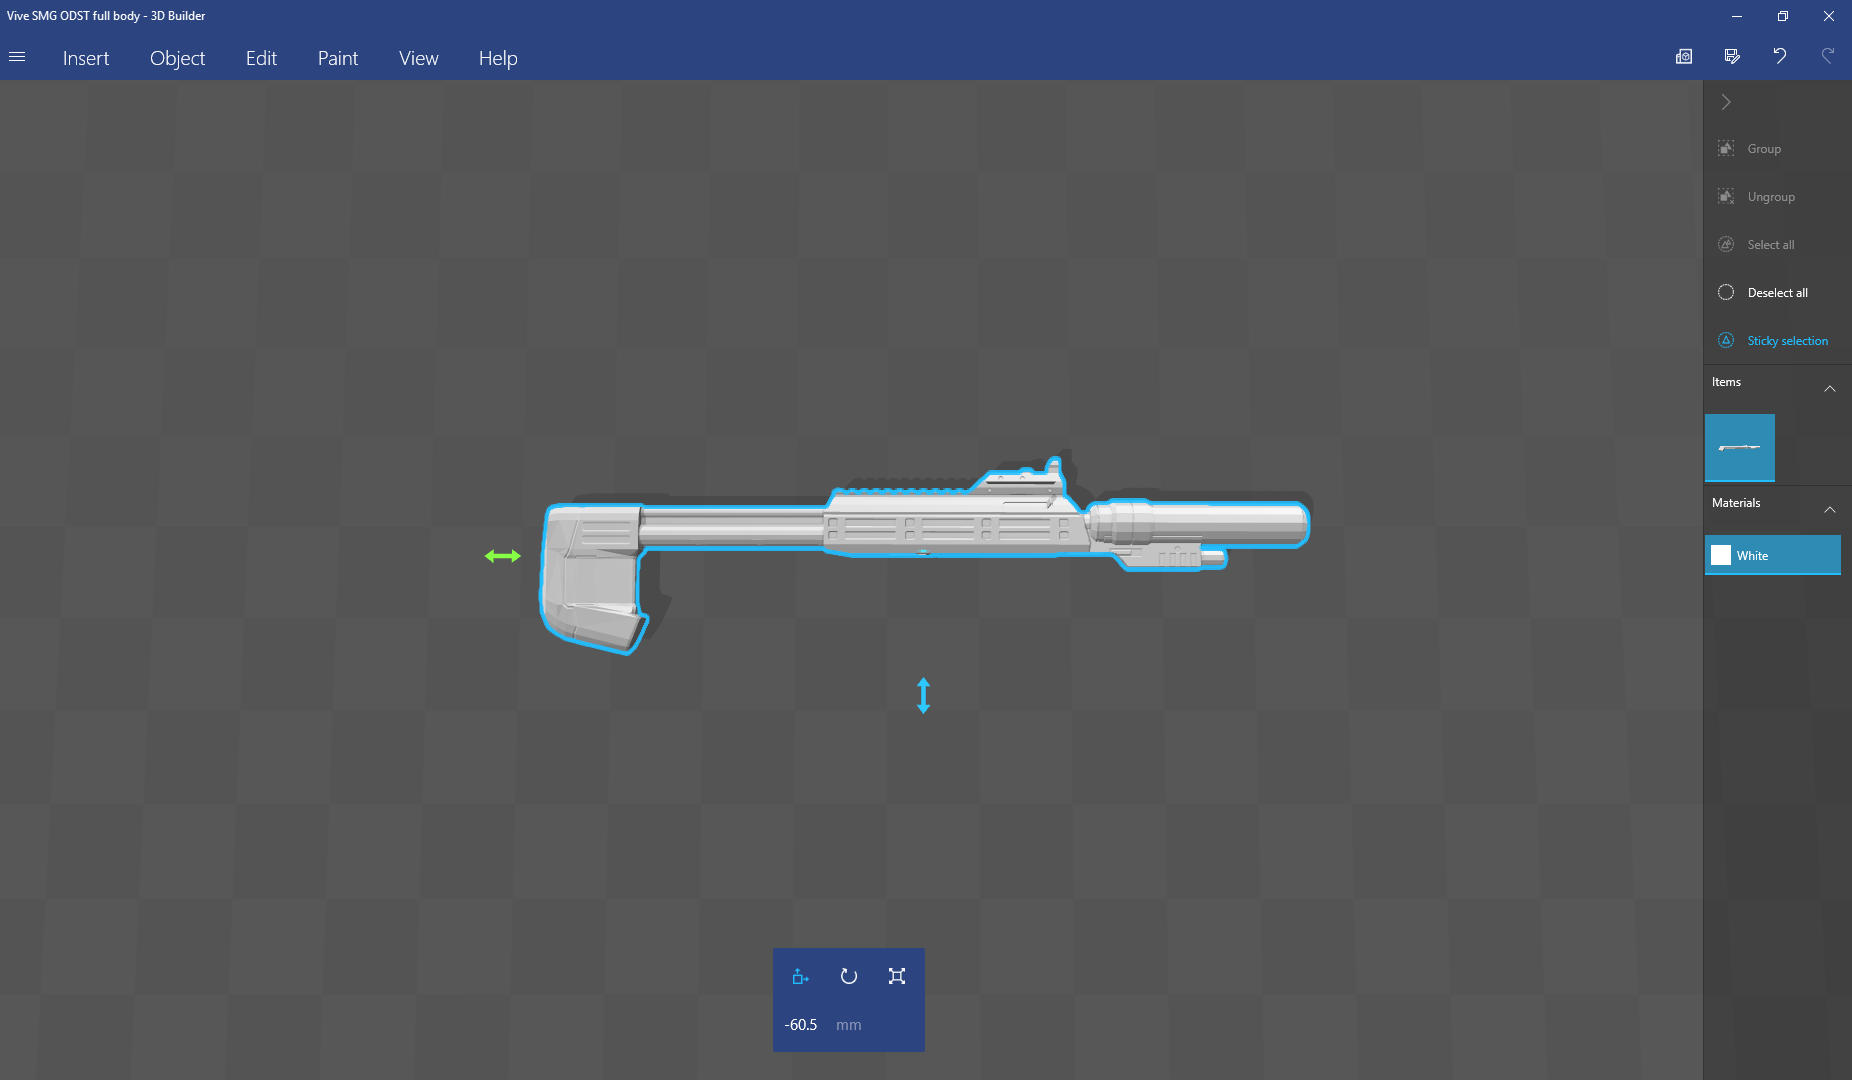The image size is (1852, 1080).
Task: Click Select all
Action: [1771, 245]
